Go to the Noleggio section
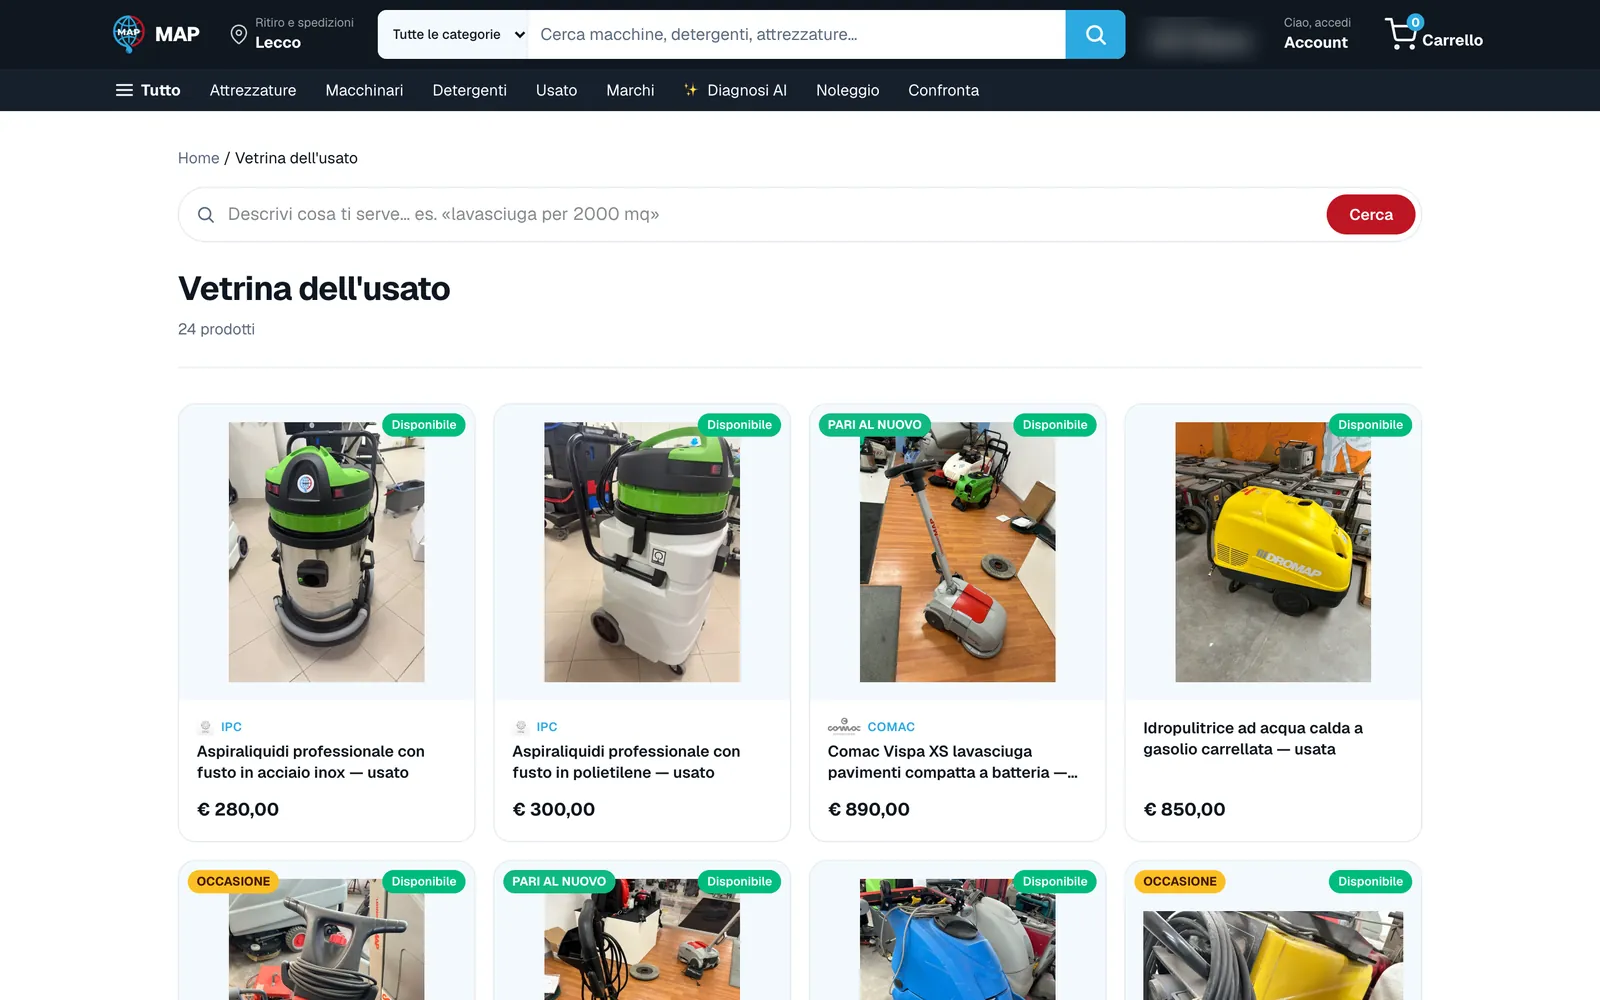This screenshot has width=1600, height=1000. pyautogui.click(x=847, y=90)
